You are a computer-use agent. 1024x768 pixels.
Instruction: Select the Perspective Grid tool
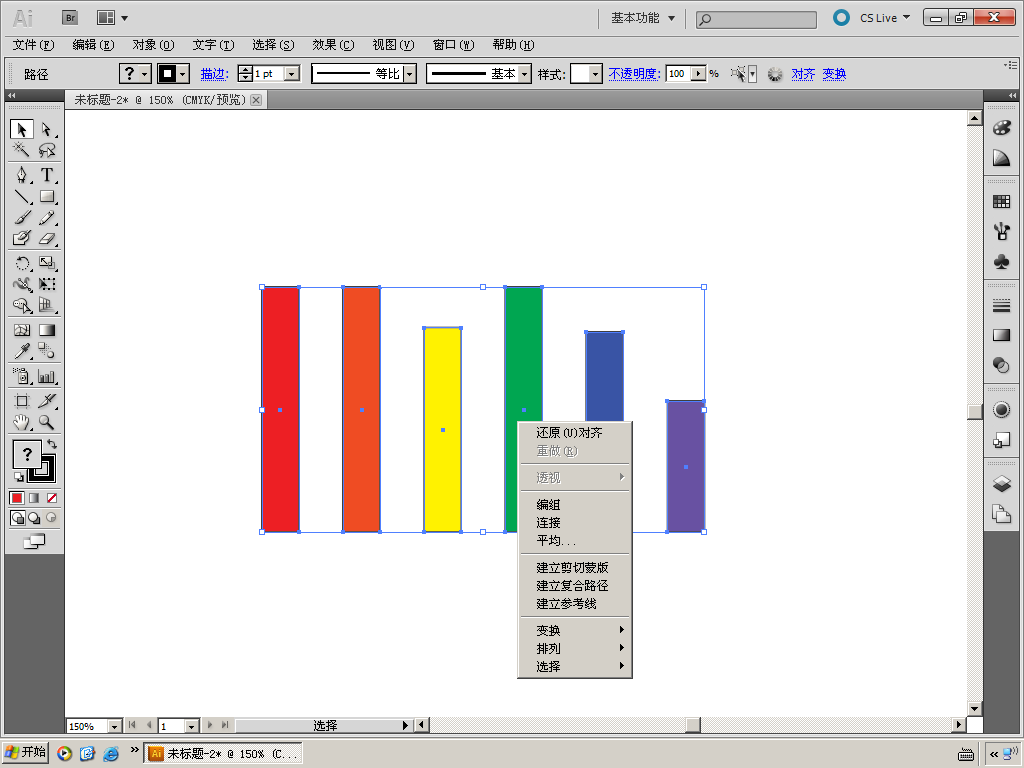(x=46, y=305)
